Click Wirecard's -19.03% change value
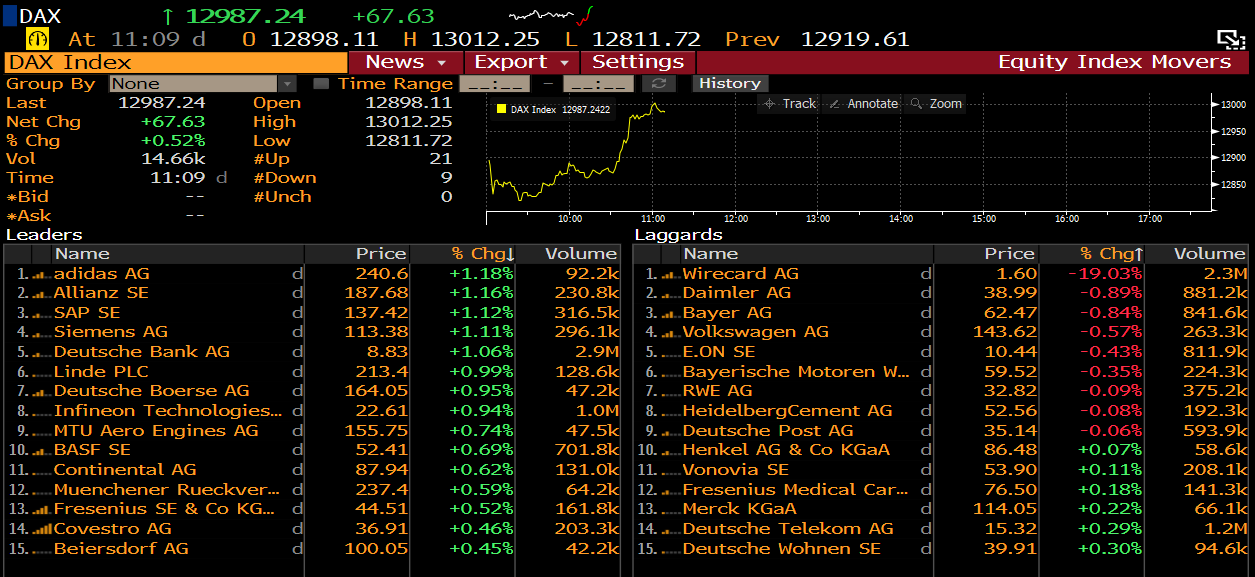The image size is (1255, 577). (1104, 274)
